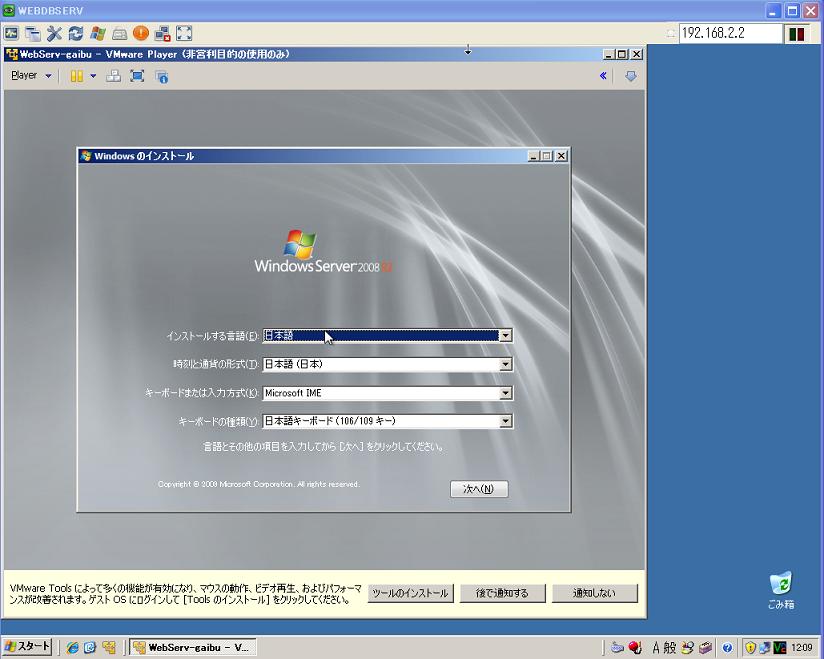824x659 pixels.
Task: Click the ツールのインストール button
Action: [410, 593]
